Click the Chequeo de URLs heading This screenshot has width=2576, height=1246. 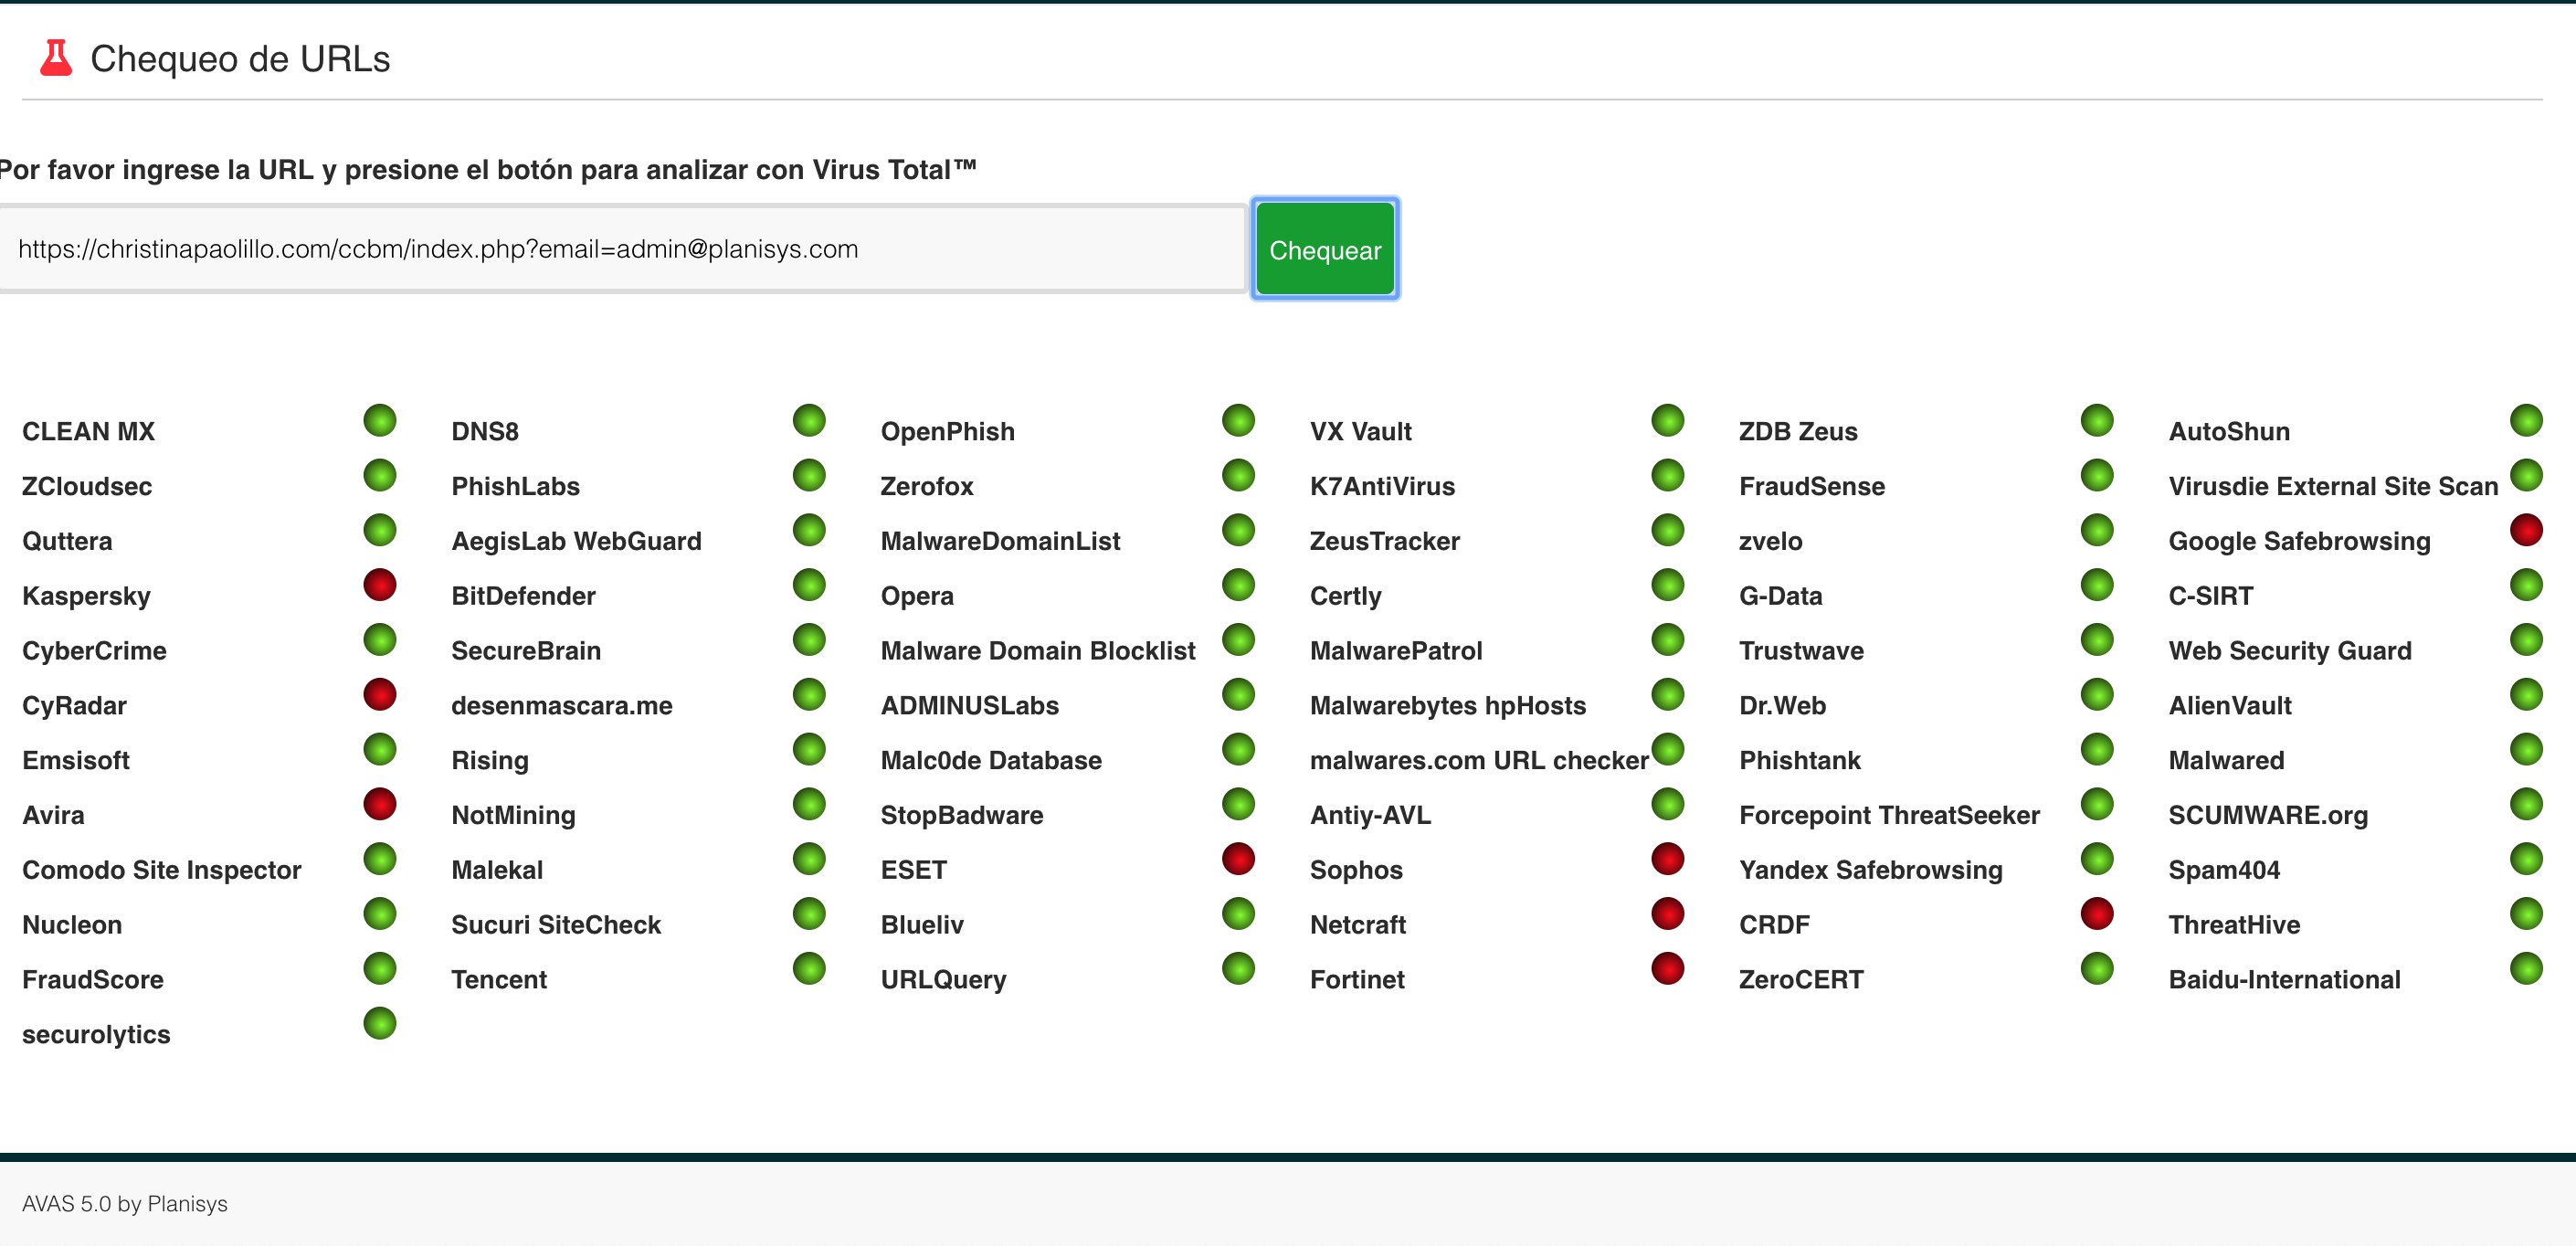240,59
